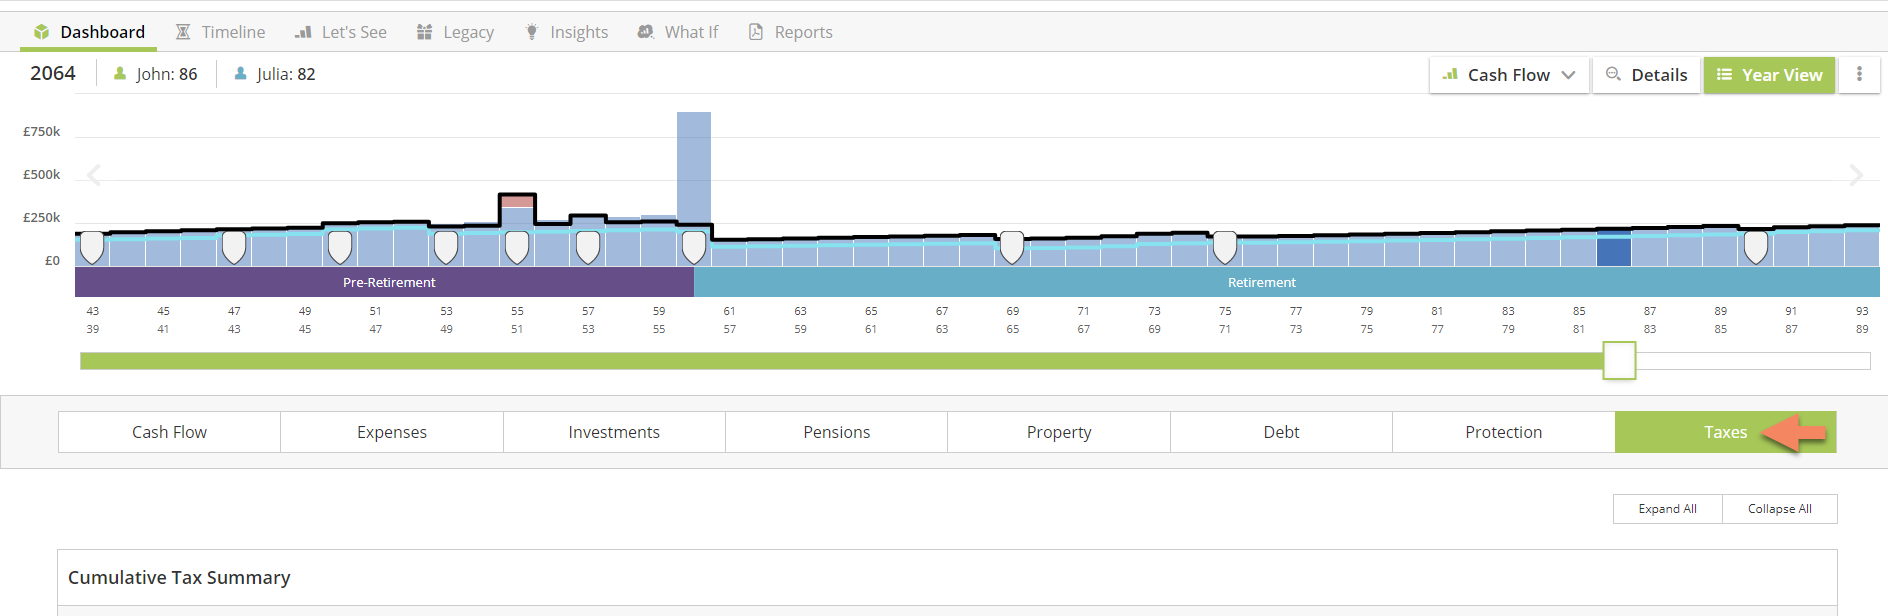Click the Let's See chart icon
The height and width of the screenshot is (616, 1888).
point(303,32)
